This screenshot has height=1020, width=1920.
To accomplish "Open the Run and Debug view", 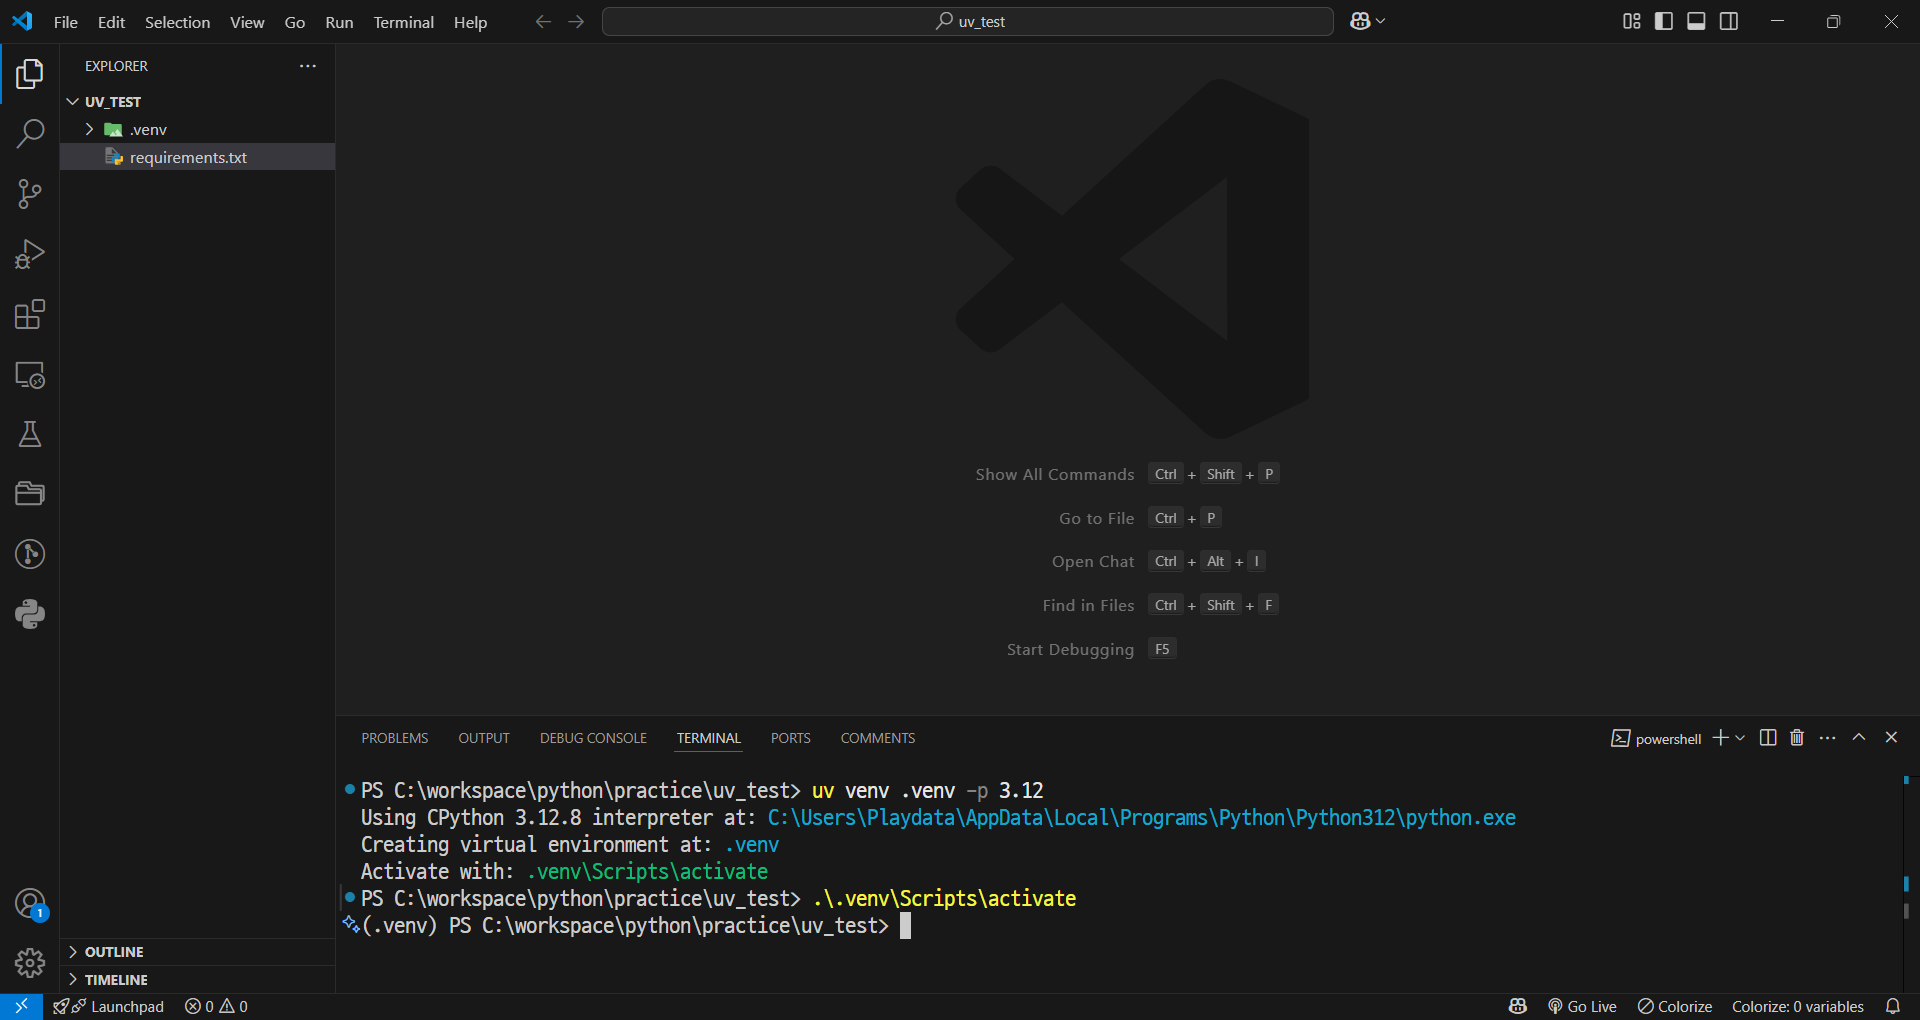I will coord(30,254).
